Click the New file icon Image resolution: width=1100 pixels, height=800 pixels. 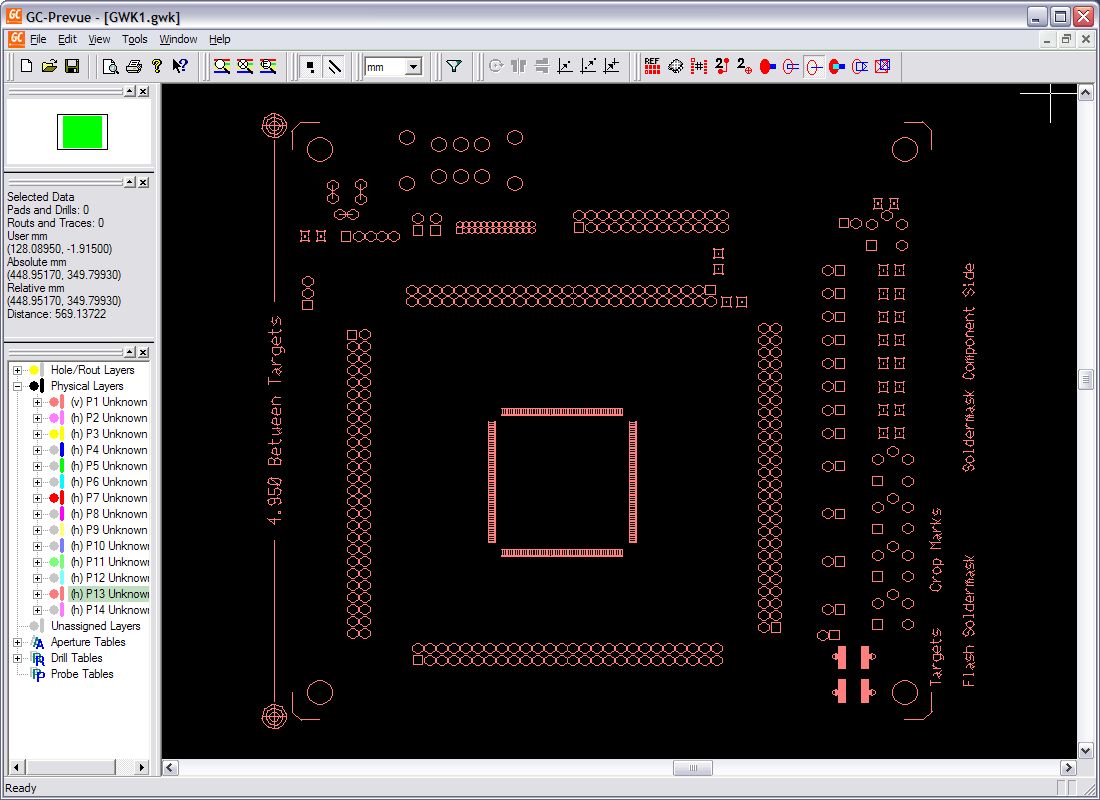click(x=27, y=66)
